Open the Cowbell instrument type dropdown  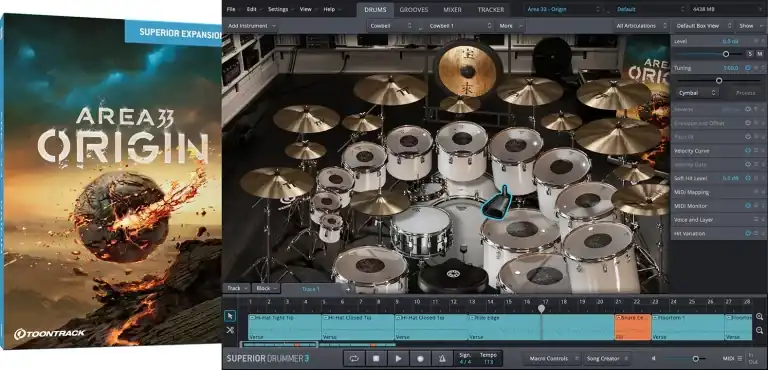pos(392,26)
